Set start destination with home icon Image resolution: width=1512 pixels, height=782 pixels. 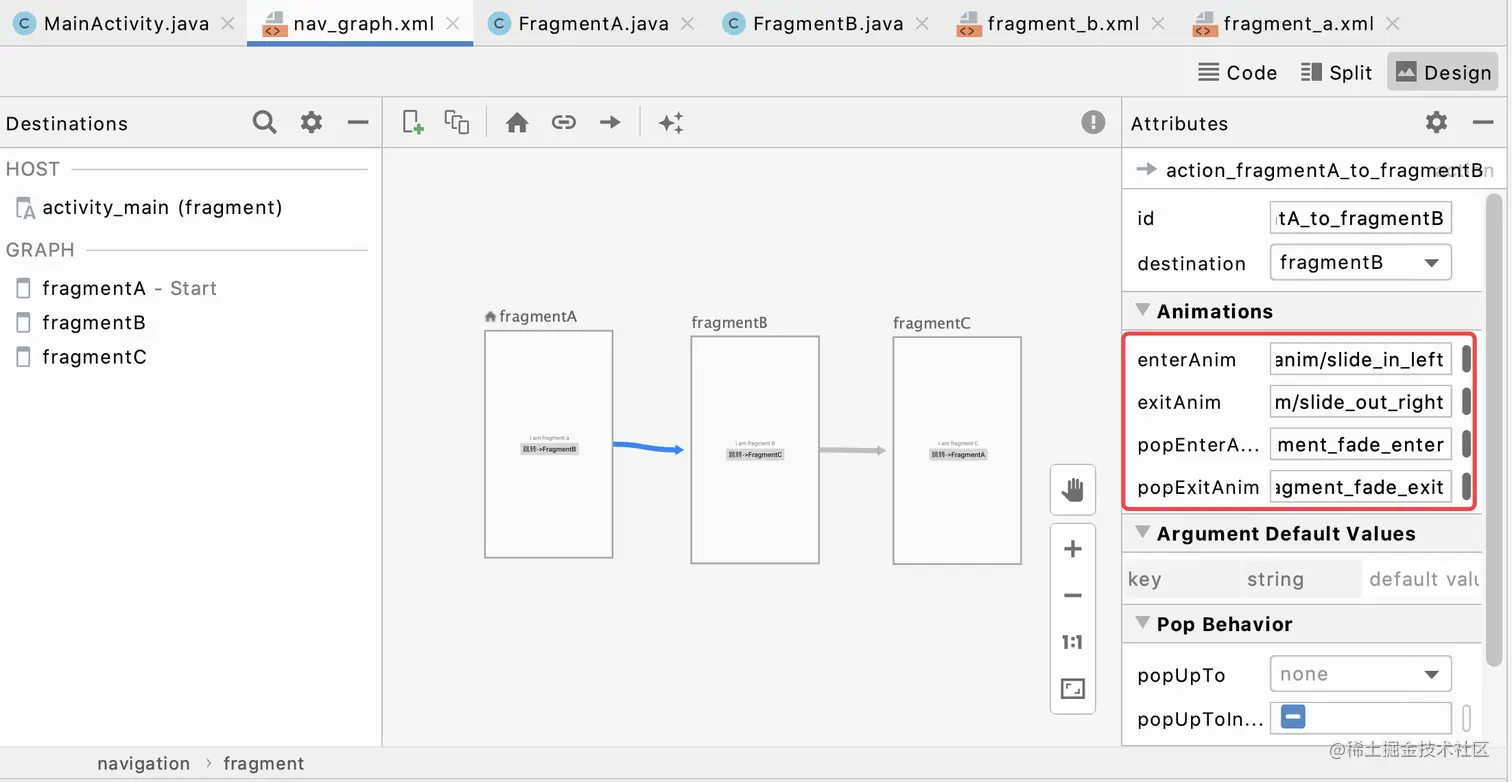click(517, 122)
